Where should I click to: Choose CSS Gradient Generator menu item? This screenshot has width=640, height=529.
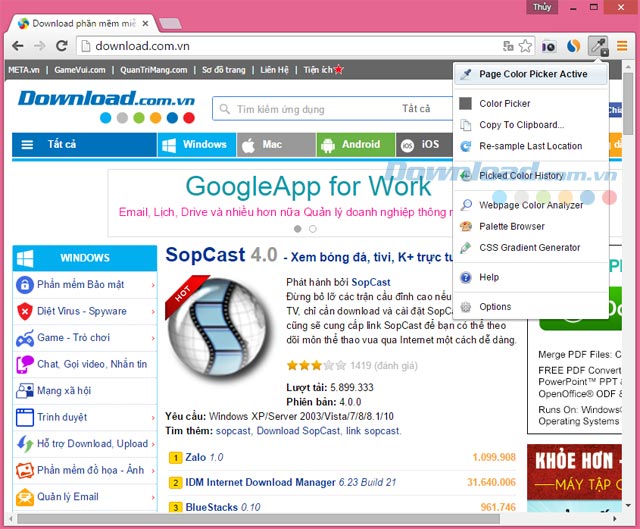[x=529, y=247]
